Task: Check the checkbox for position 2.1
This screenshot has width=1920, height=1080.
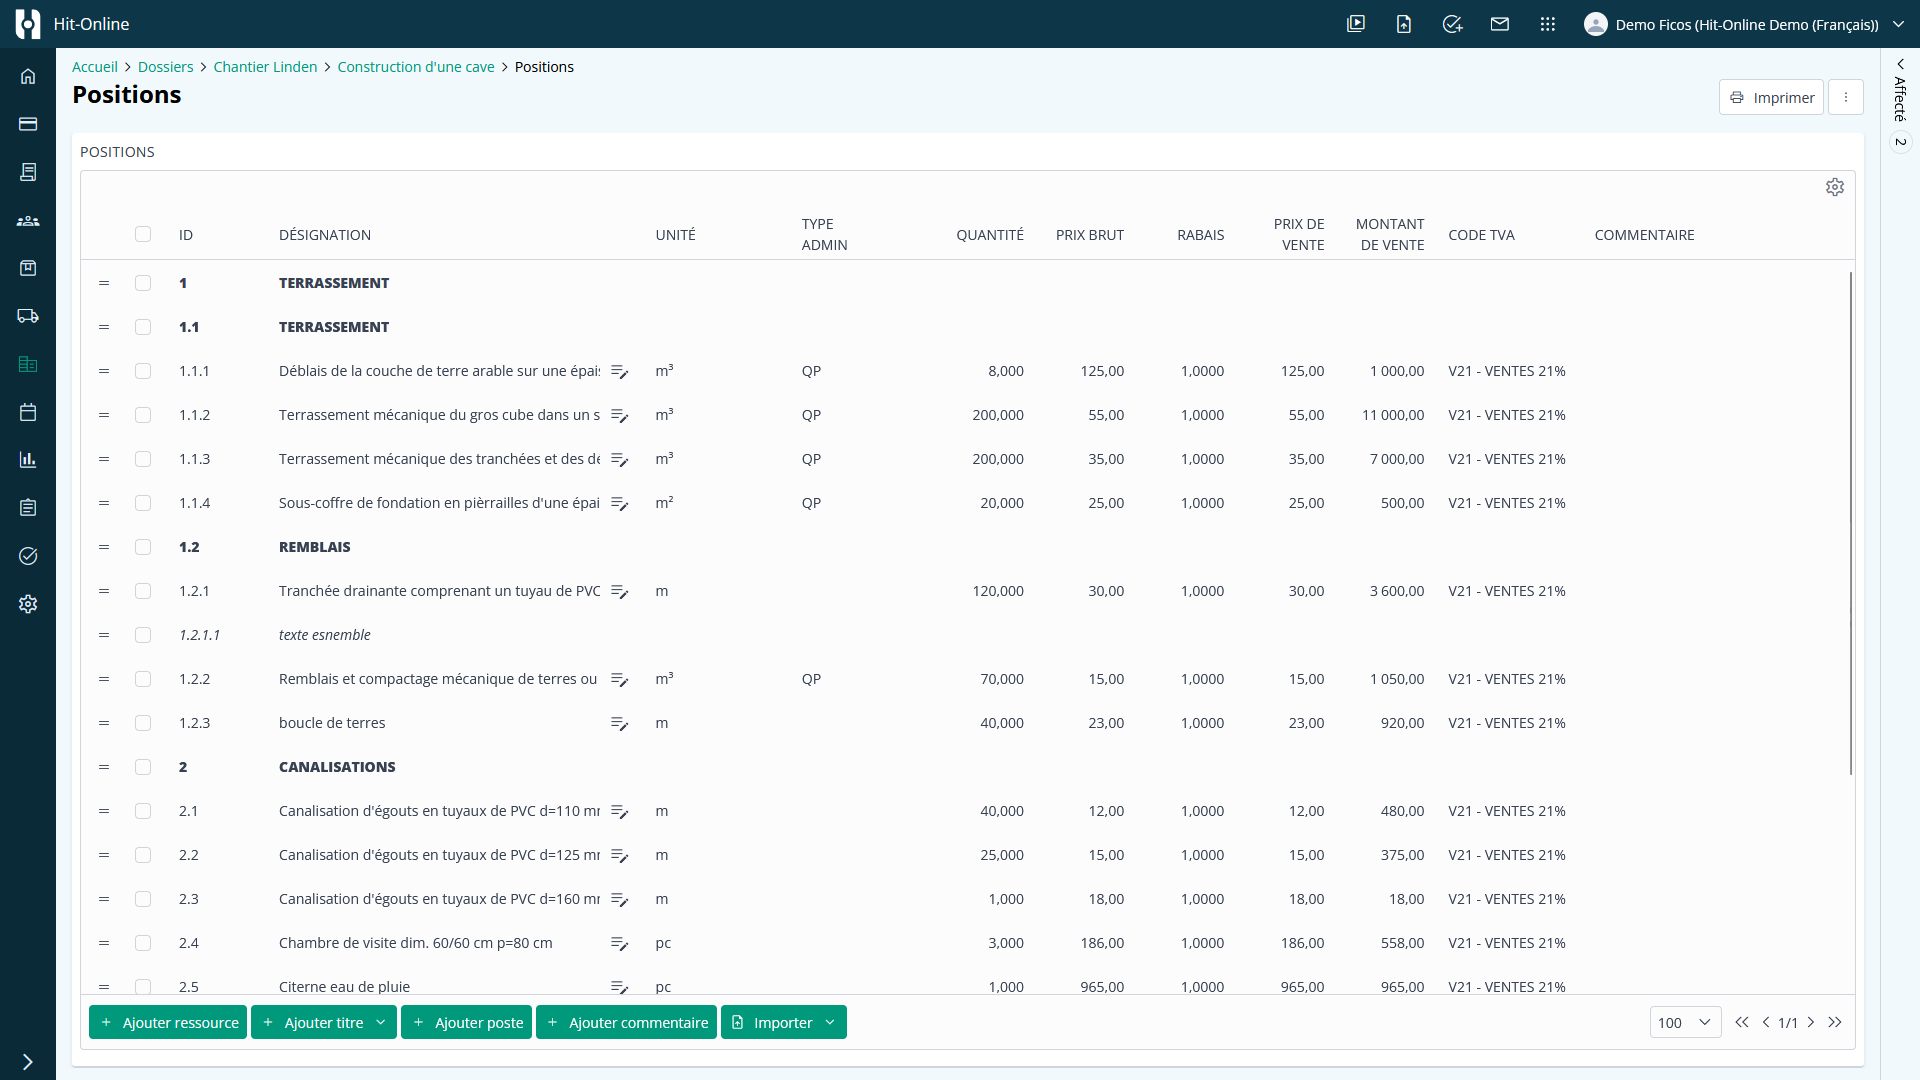Action: [143, 811]
